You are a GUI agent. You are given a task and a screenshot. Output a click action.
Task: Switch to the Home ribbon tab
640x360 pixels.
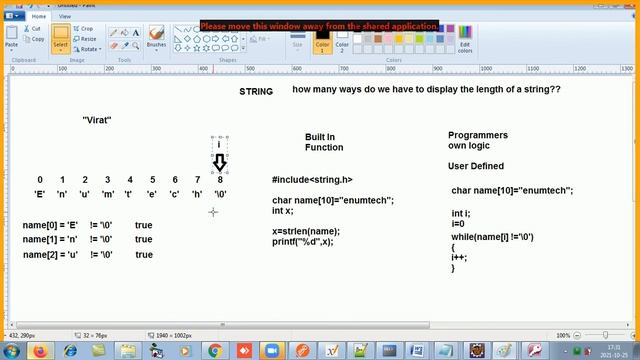click(39, 16)
